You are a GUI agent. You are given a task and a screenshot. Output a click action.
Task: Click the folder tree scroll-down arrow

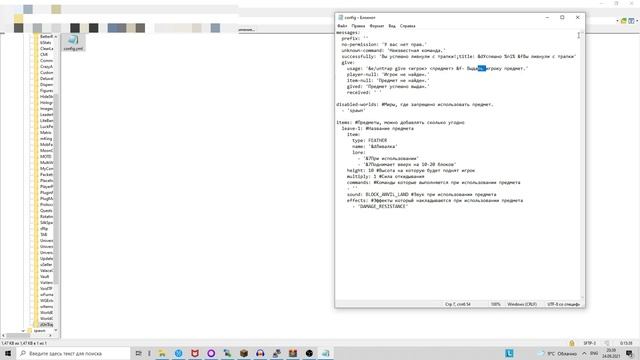click(x=56, y=330)
